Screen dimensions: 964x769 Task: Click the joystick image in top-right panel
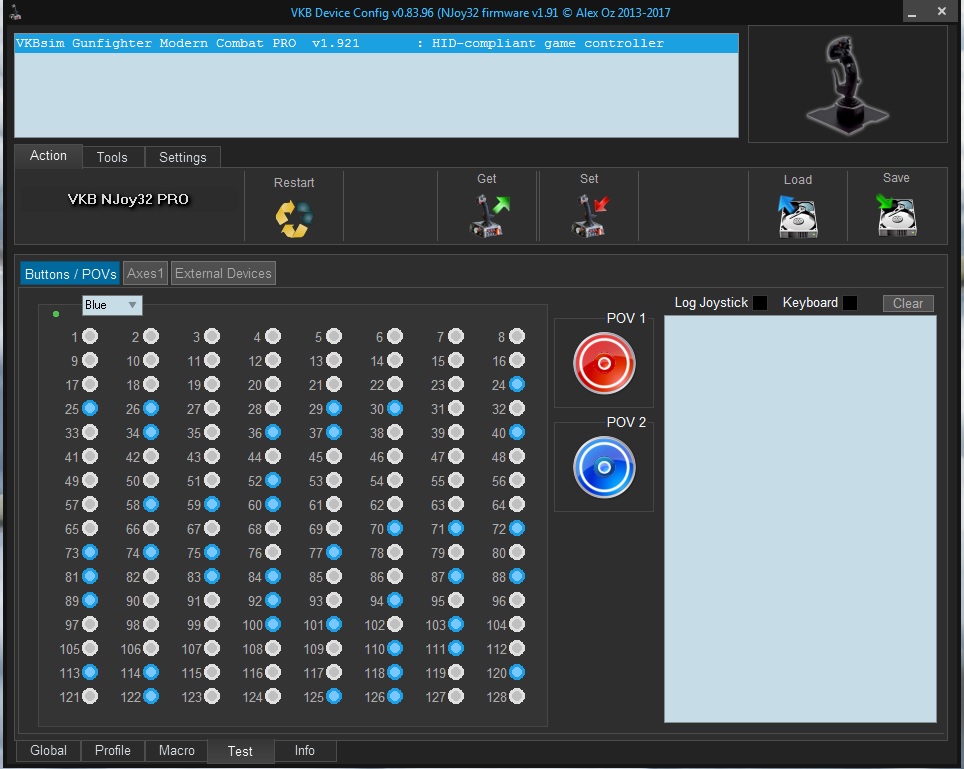847,84
